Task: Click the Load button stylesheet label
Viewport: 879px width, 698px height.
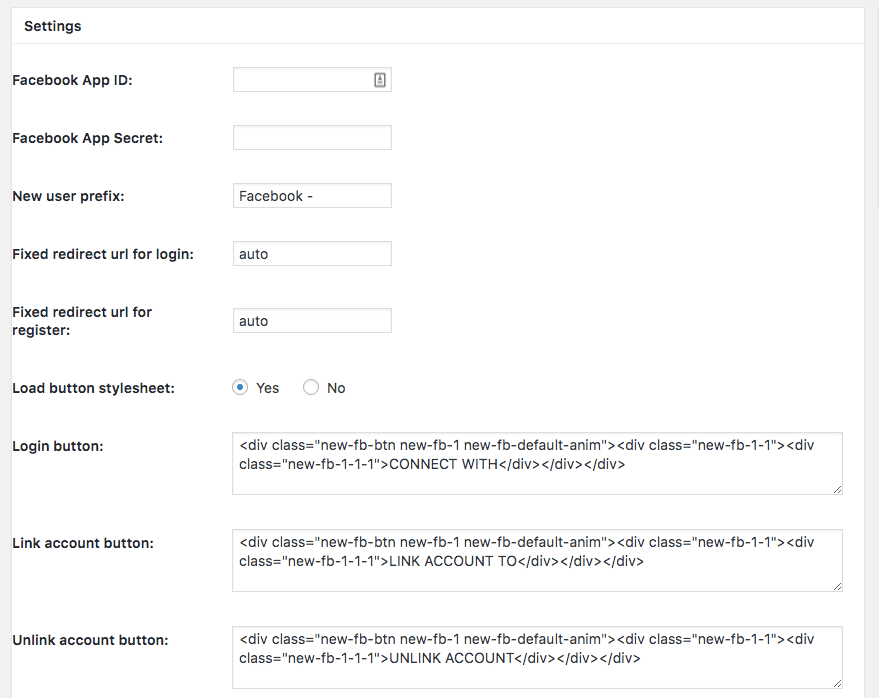Action: (x=94, y=389)
